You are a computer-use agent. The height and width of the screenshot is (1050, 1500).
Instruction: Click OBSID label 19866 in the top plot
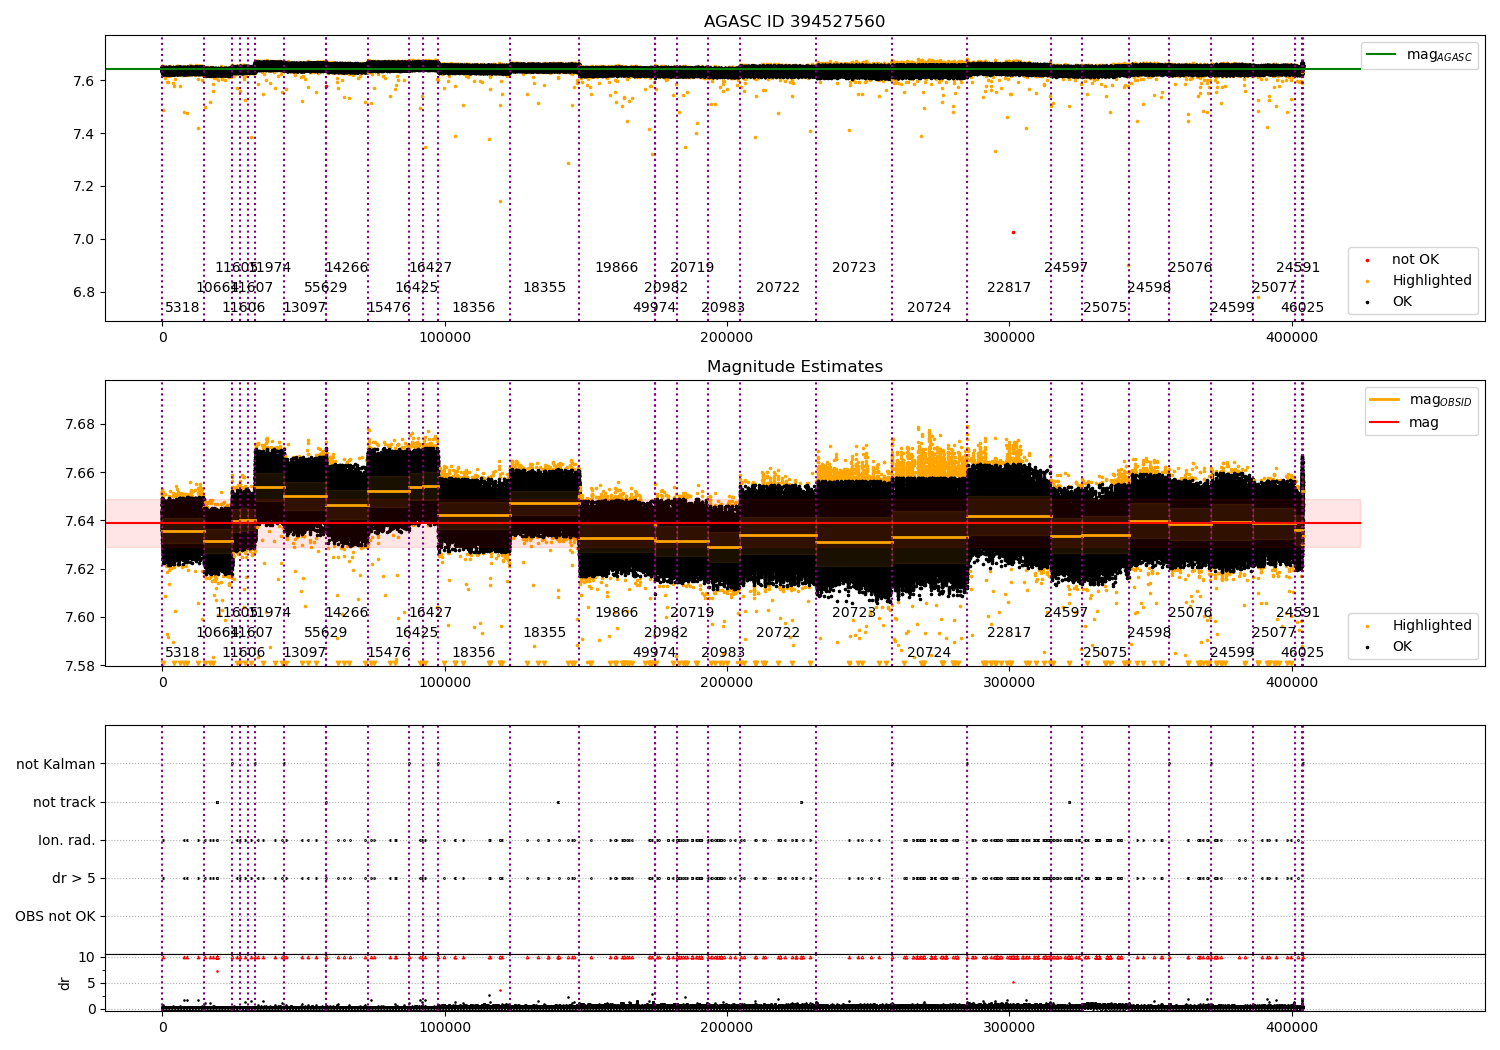click(x=616, y=268)
